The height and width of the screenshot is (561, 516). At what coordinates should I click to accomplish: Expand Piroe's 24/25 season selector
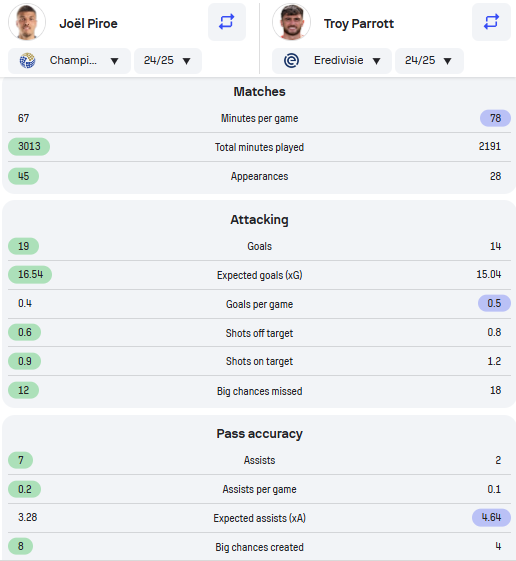(x=168, y=61)
